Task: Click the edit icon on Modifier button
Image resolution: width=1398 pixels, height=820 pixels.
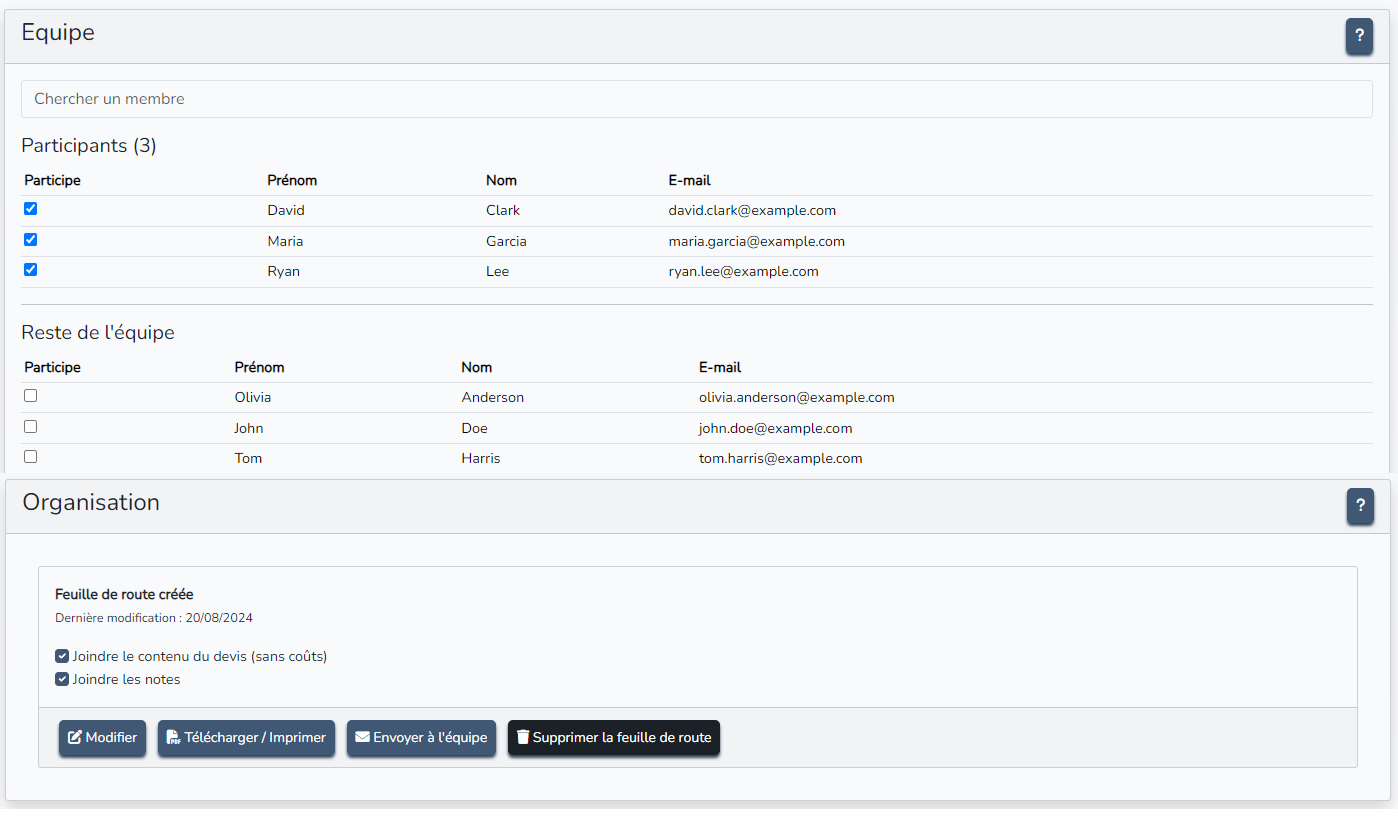Action: tap(75, 738)
